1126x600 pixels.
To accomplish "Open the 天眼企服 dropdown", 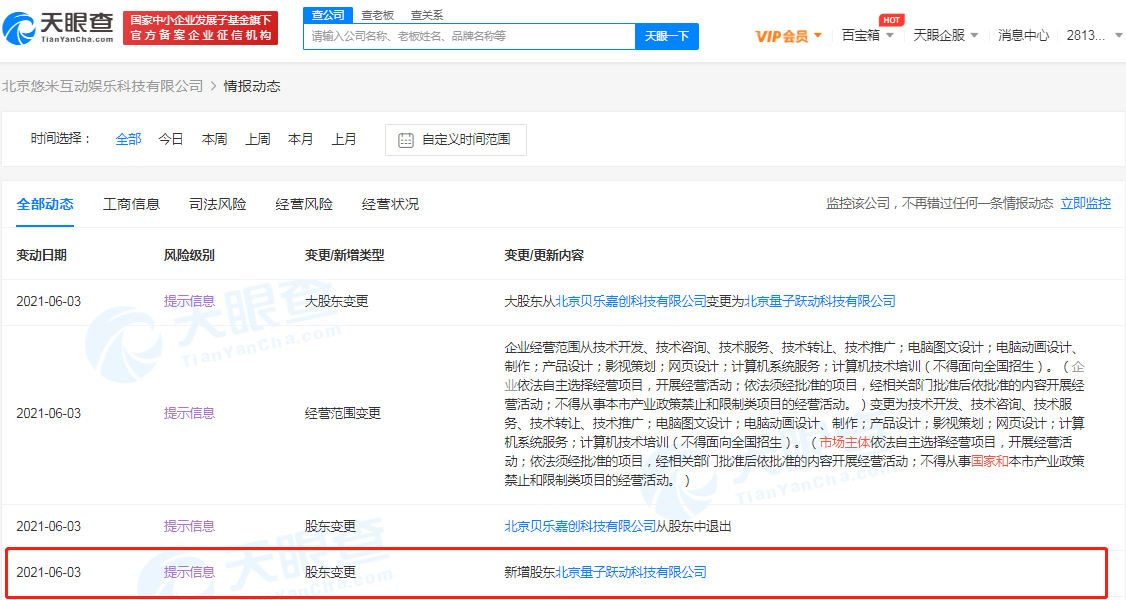I will [x=945, y=35].
